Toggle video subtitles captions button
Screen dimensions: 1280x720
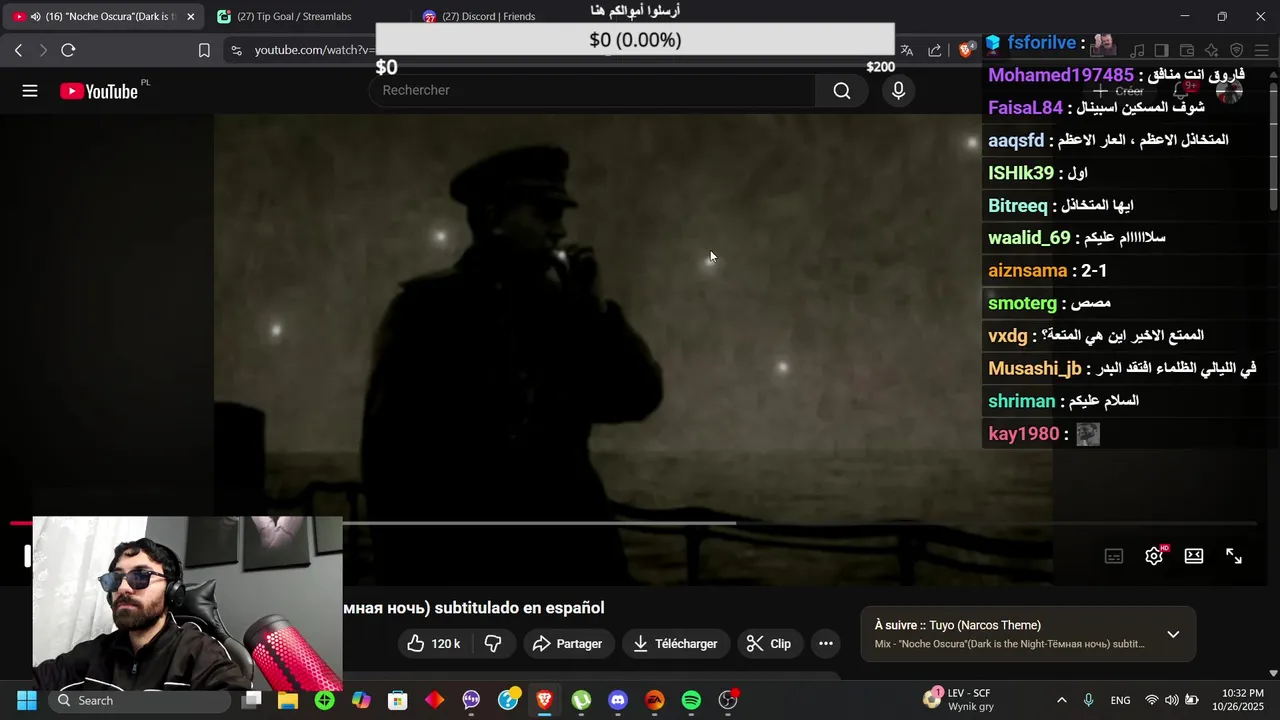coord(1114,556)
